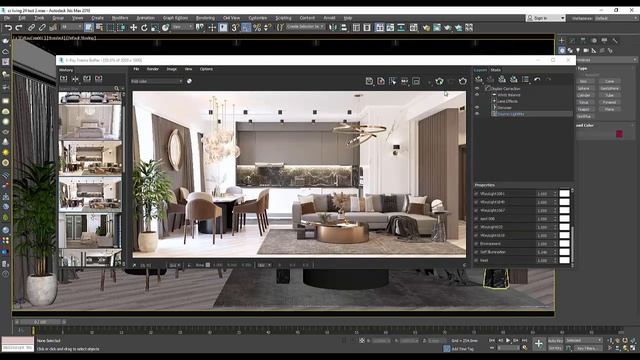Image resolution: width=640 pixels, height=360 pixels.
Task: Select the bedroom render thumbnail in History
Action: point(90,122)
